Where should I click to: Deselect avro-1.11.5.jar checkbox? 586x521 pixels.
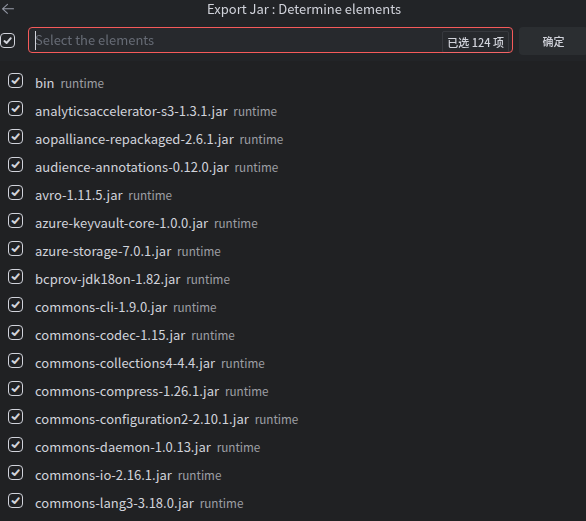coord(16,193)
